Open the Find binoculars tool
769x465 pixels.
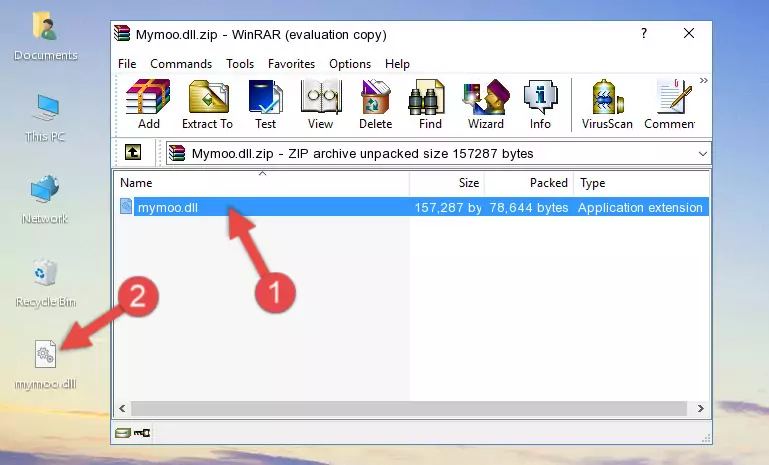[430, 104]
